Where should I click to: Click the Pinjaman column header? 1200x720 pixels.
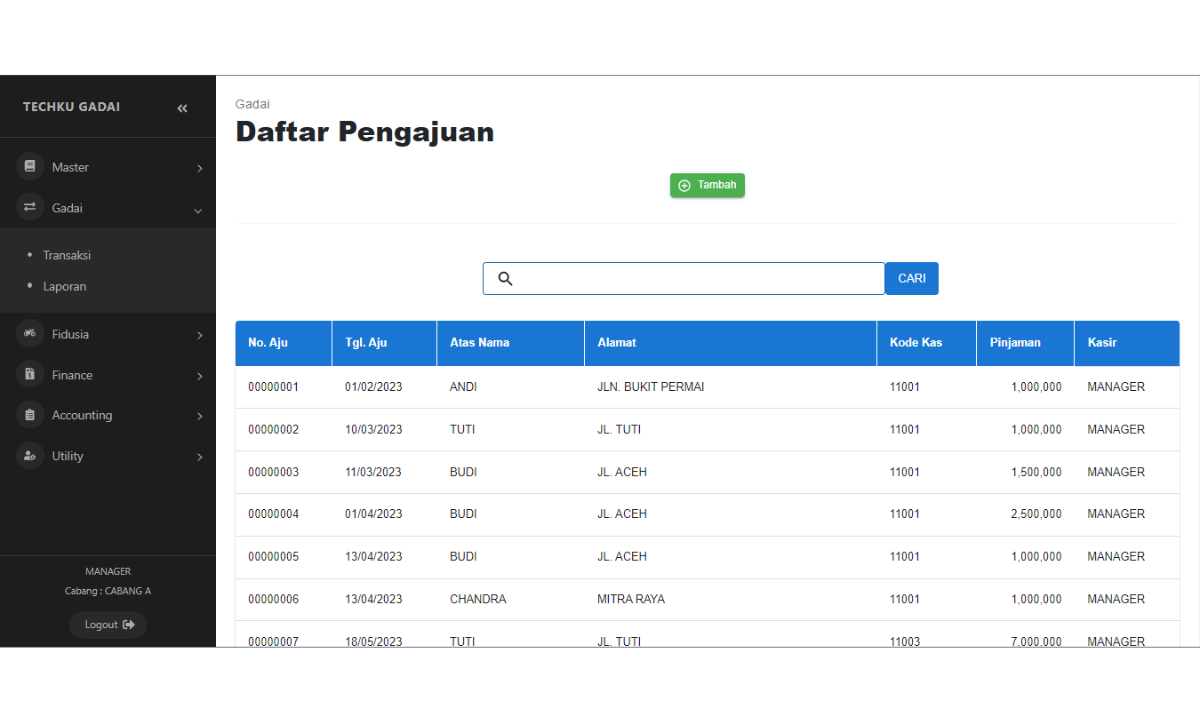1015,343
